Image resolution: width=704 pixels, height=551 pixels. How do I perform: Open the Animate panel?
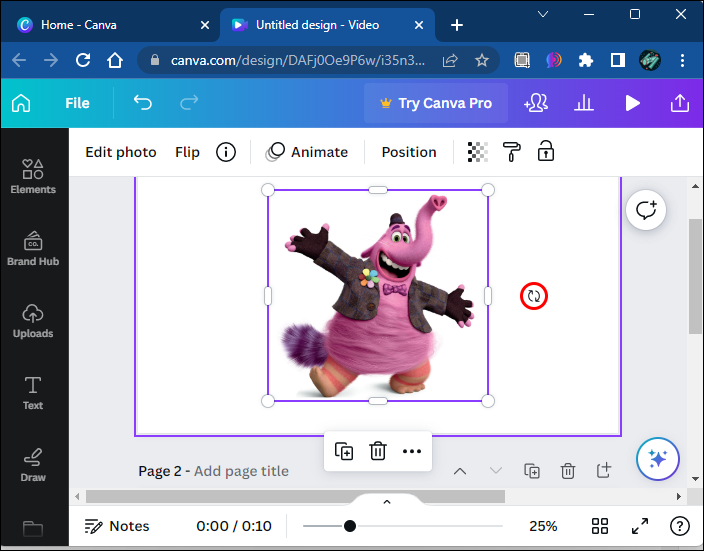click(308, 152)
